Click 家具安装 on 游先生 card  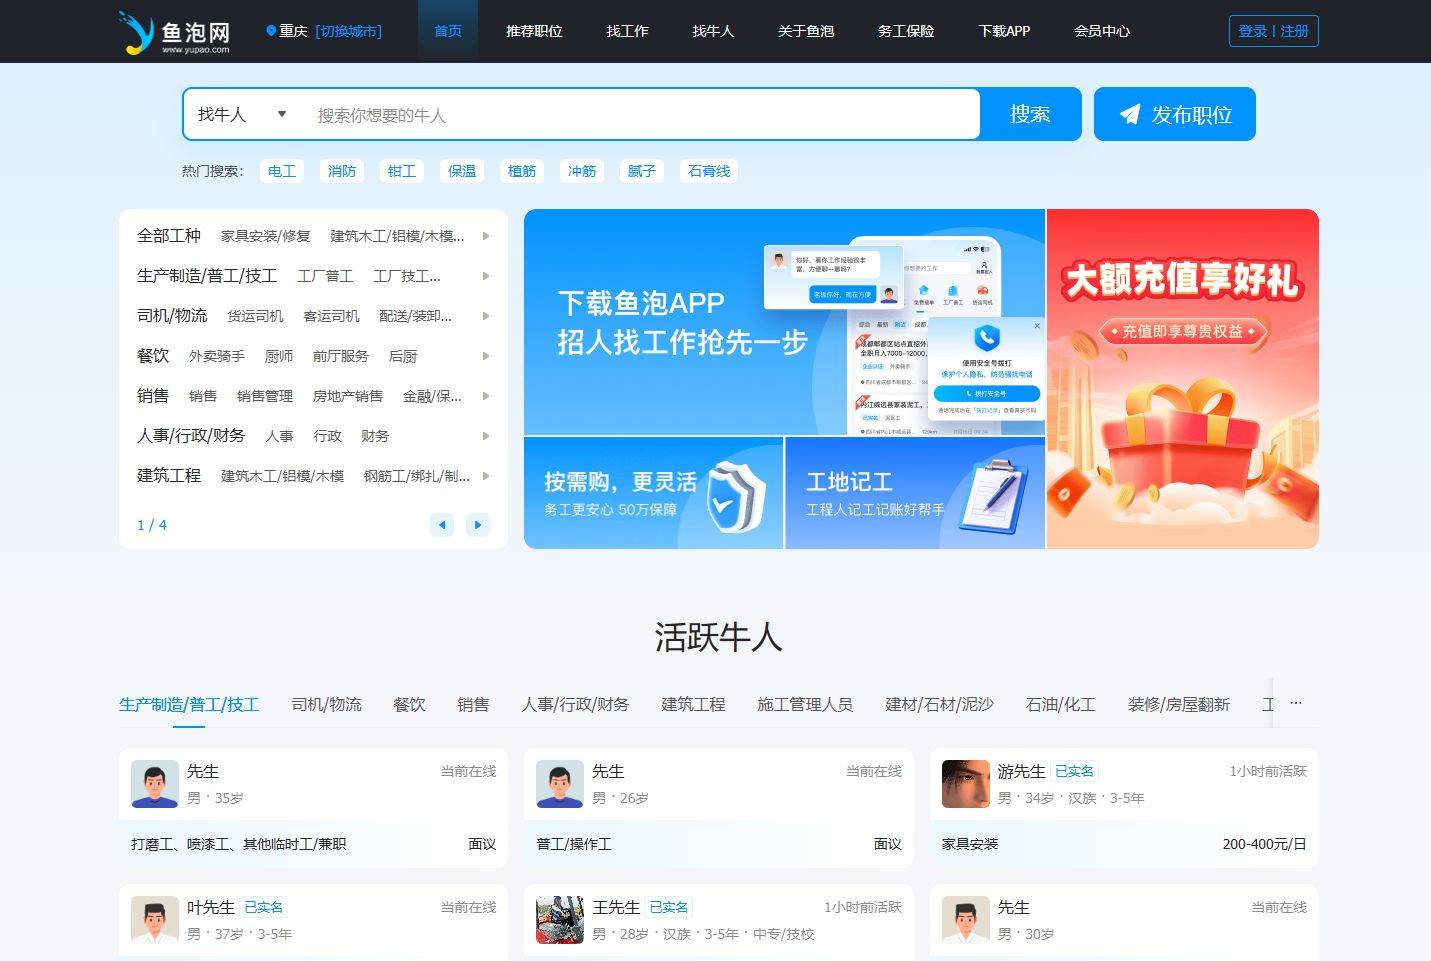[970, 844]
